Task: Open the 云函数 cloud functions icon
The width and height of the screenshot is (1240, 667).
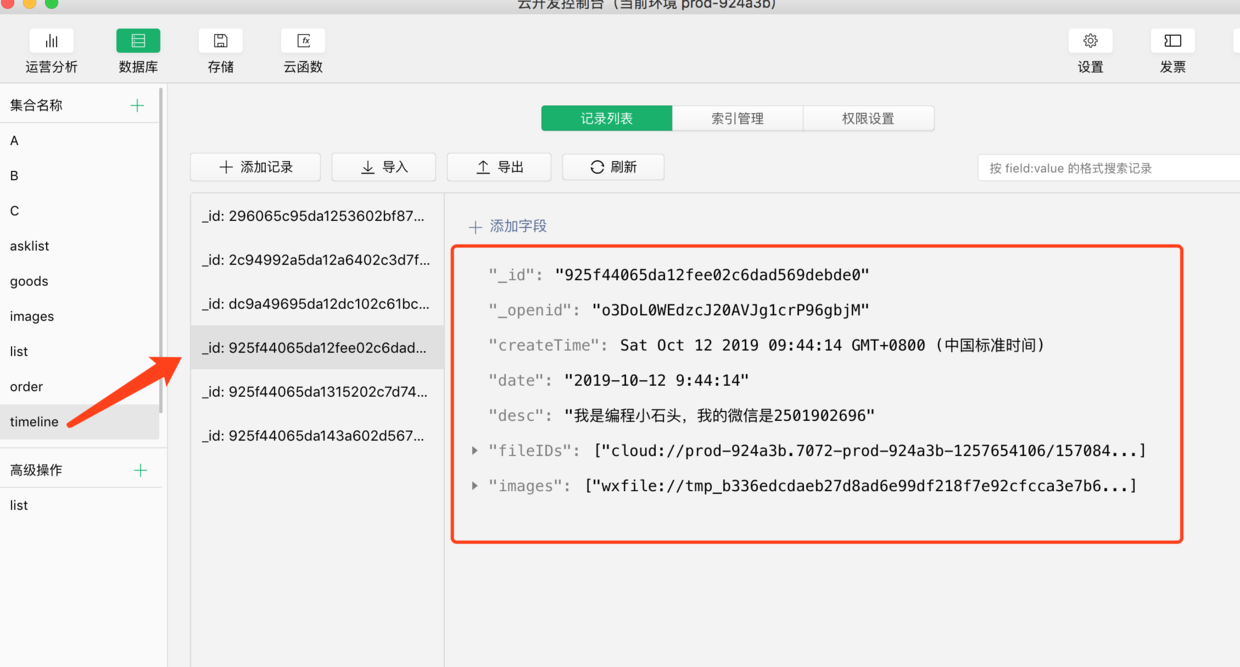Action: (303, 41)
